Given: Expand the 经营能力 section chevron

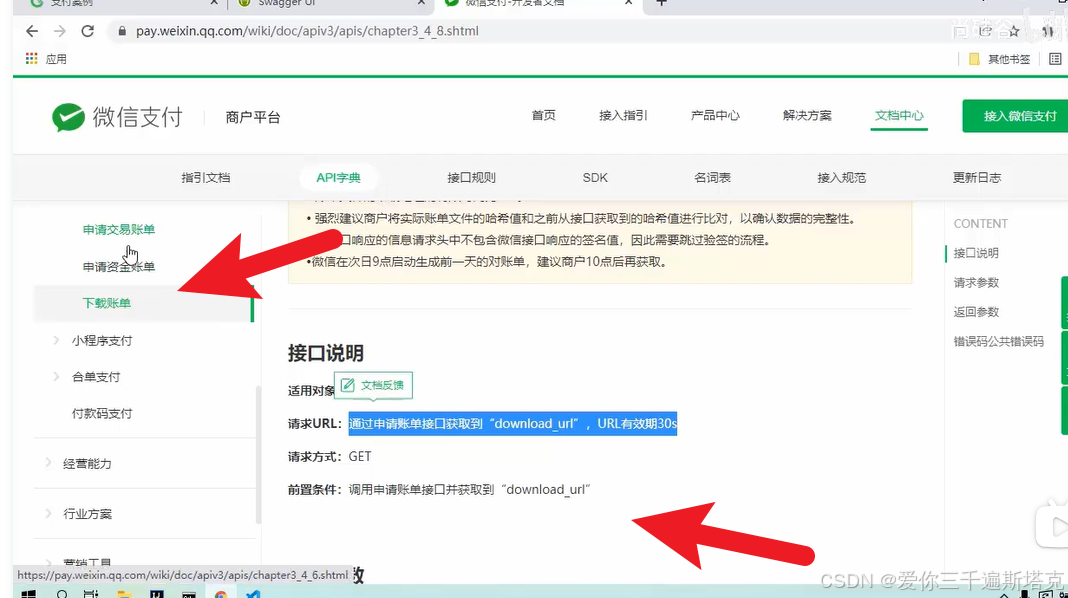Looking at the screenshot, I should click(x=48, y=462).
